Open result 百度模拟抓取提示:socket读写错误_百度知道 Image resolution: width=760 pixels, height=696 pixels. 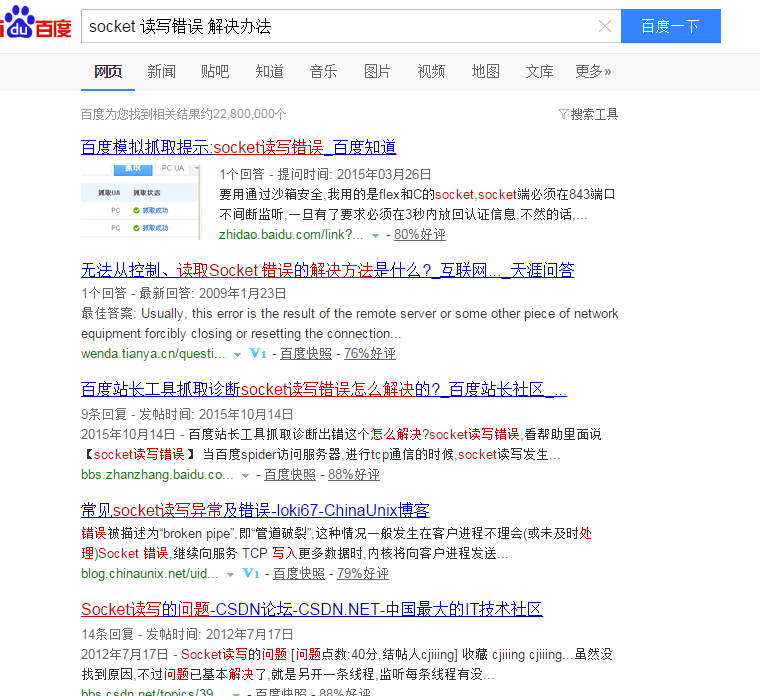(x=238, y=147)
